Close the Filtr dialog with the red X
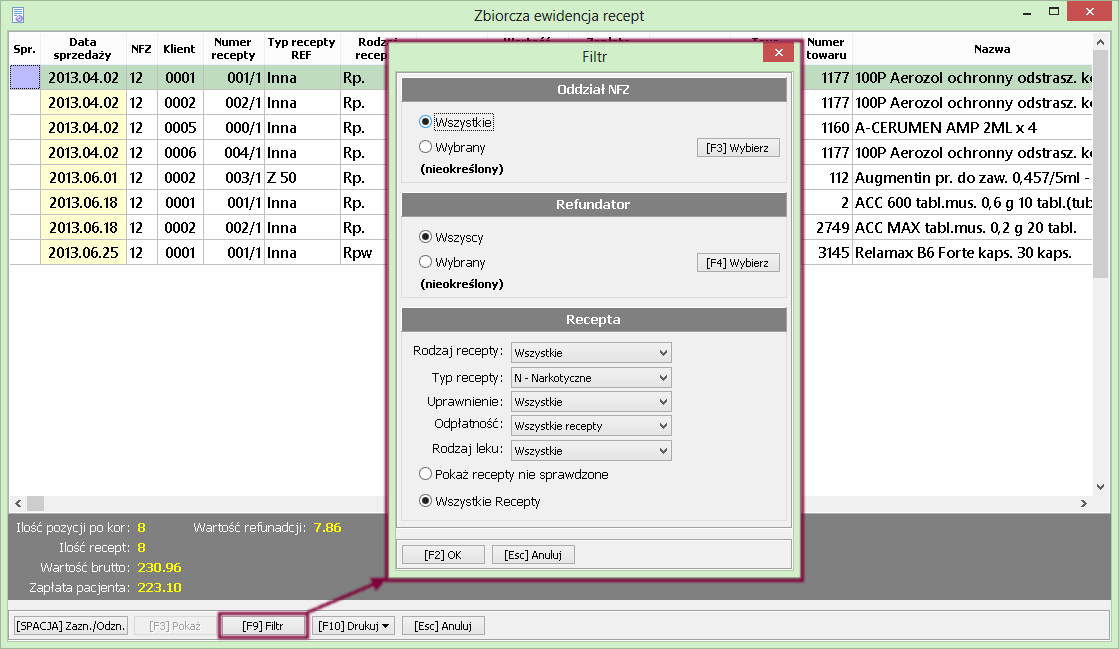Screen dimensions: 1119x649 pos(779,52)
